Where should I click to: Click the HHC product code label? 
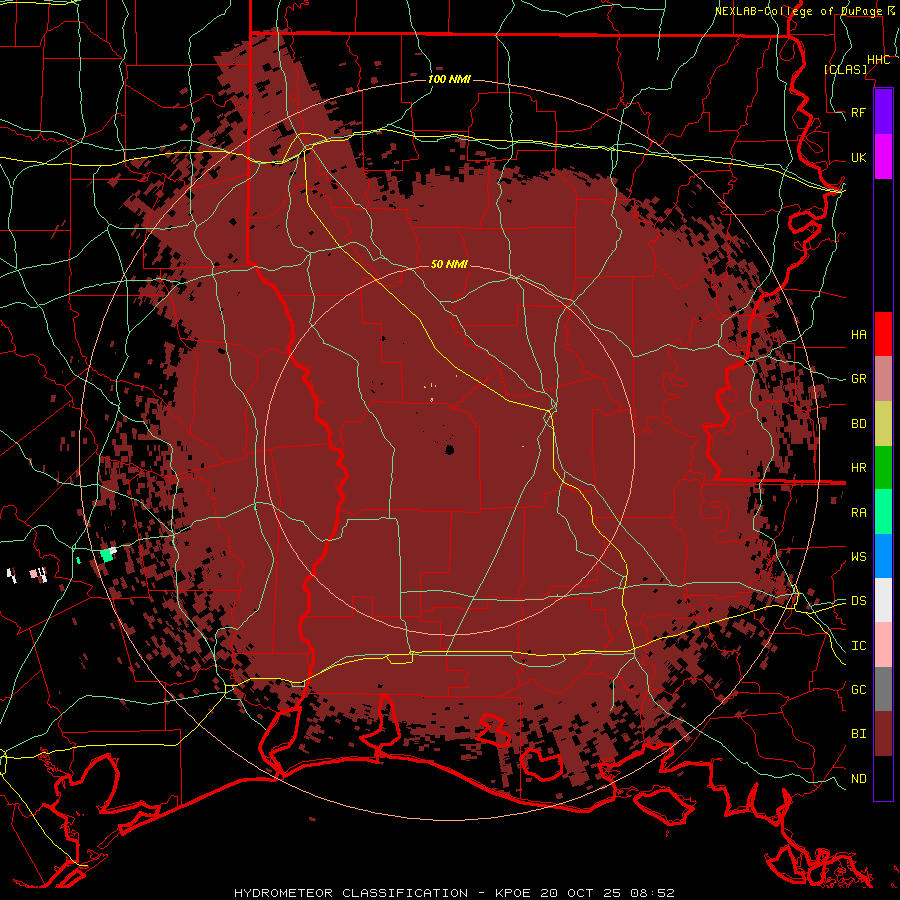coord(878,60)
